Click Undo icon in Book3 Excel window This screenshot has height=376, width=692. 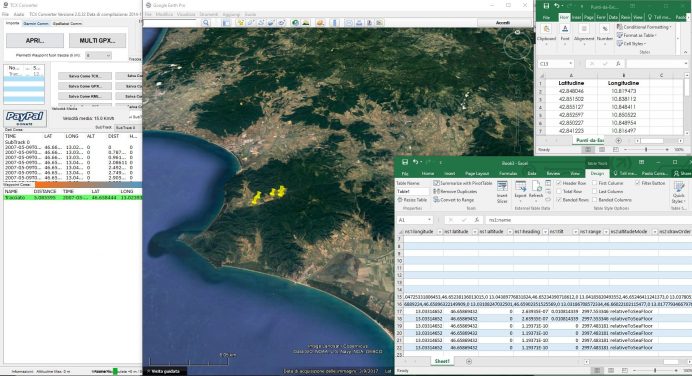[415, 162]
